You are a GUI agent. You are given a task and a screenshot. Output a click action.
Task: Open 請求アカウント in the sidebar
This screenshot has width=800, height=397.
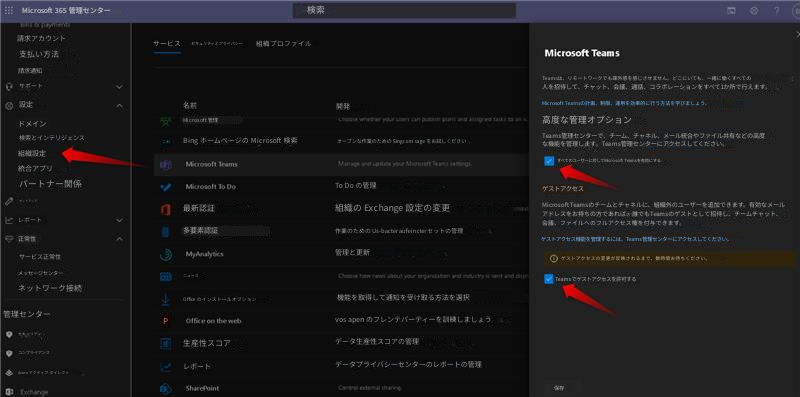pyautogui.click(x=41, y=38)
